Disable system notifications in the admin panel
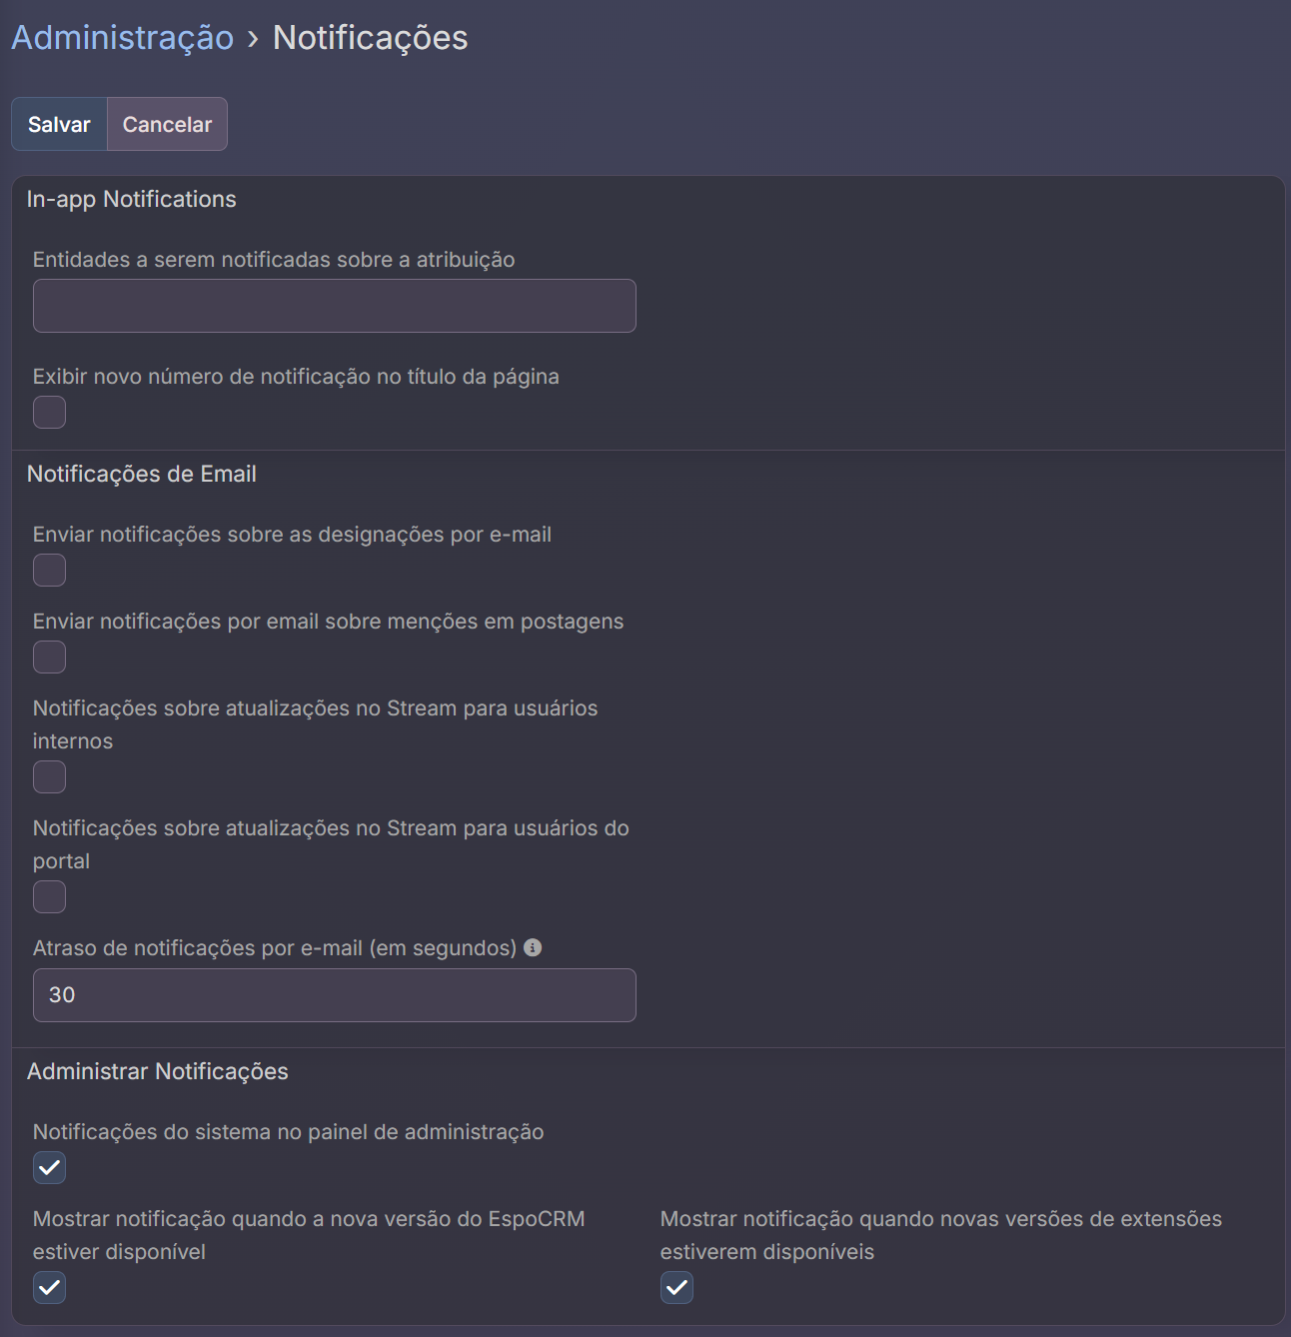 [x=49, y=1168]
